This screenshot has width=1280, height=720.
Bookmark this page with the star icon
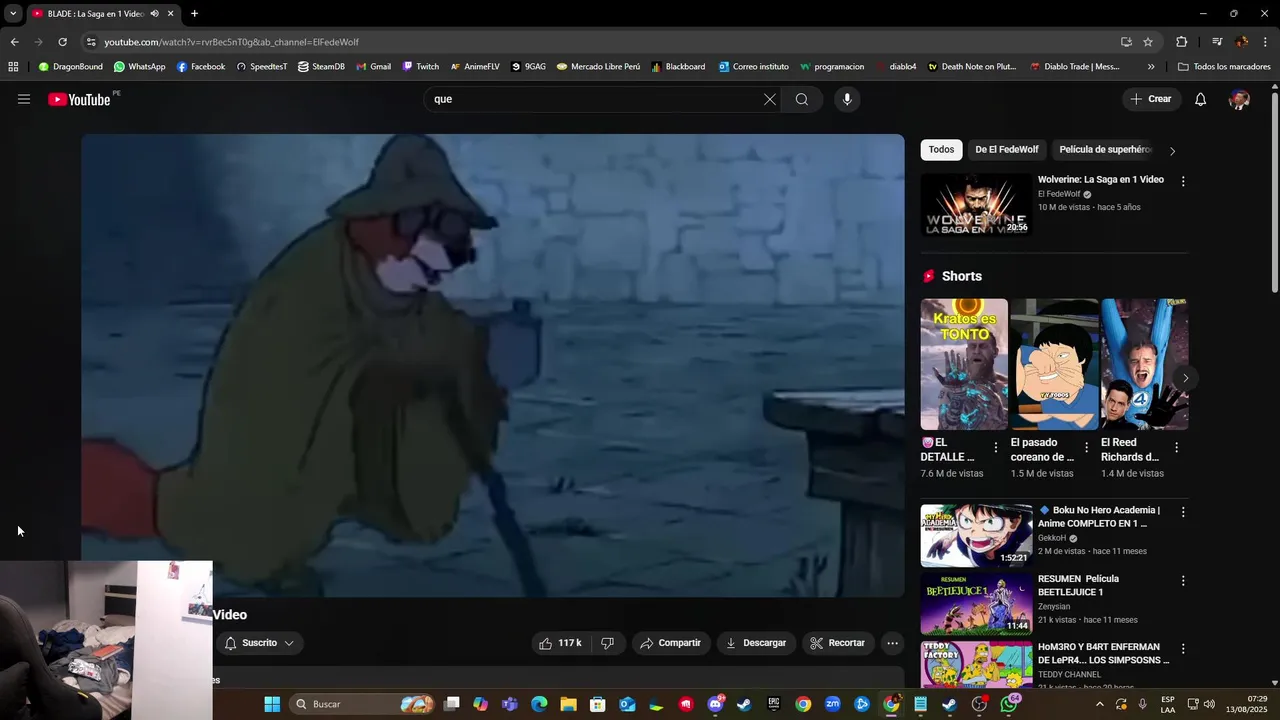[1148, 42]
